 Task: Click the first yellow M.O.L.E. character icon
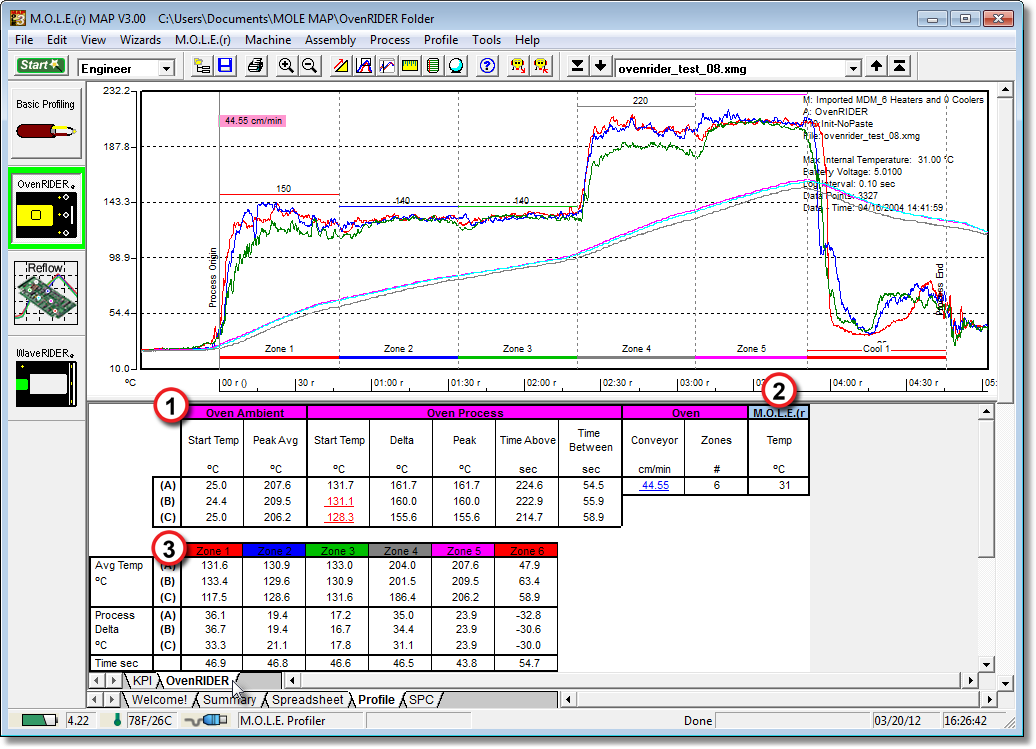click(x=518, y=66)
